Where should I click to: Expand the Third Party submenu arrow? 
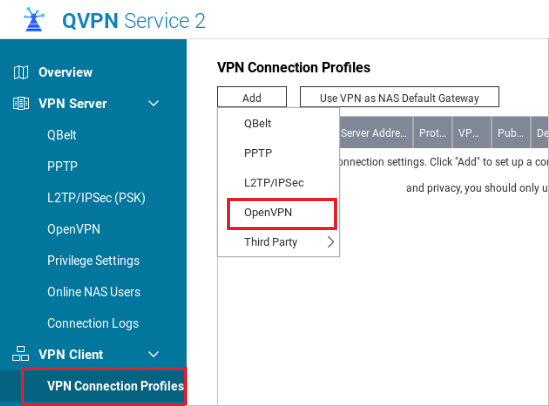(331, 242)
